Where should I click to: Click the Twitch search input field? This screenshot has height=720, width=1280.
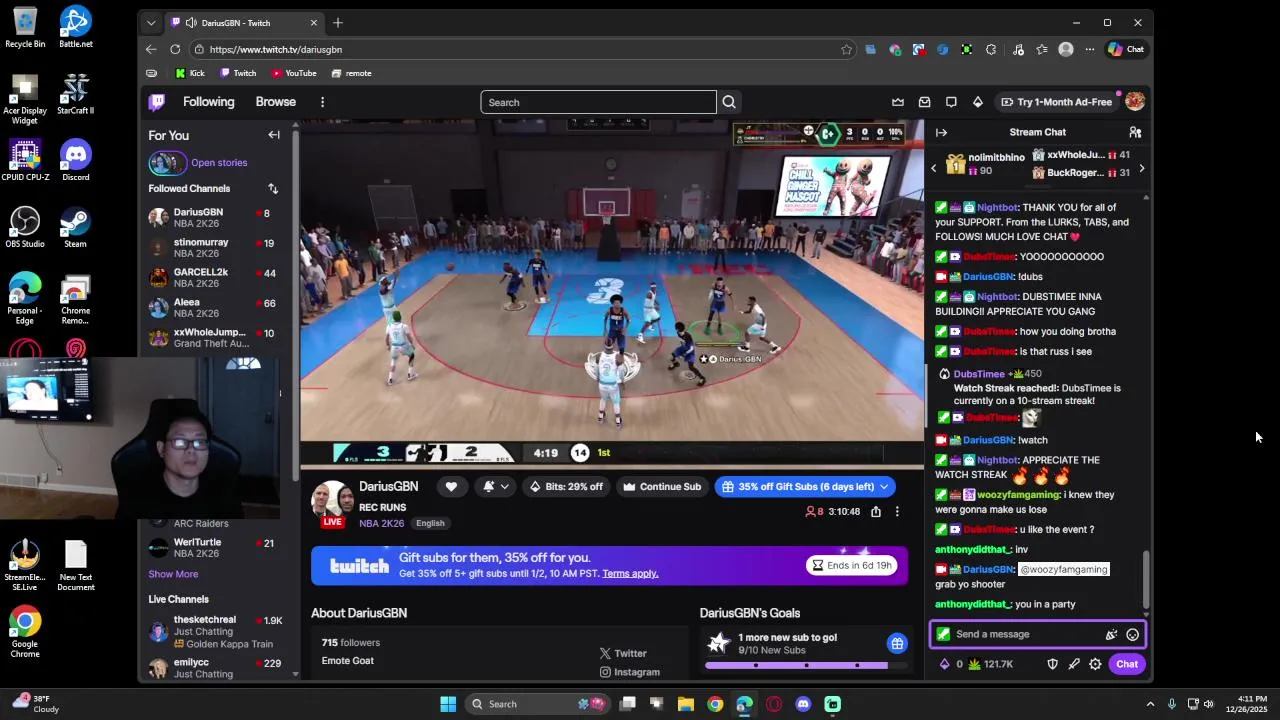598,102
